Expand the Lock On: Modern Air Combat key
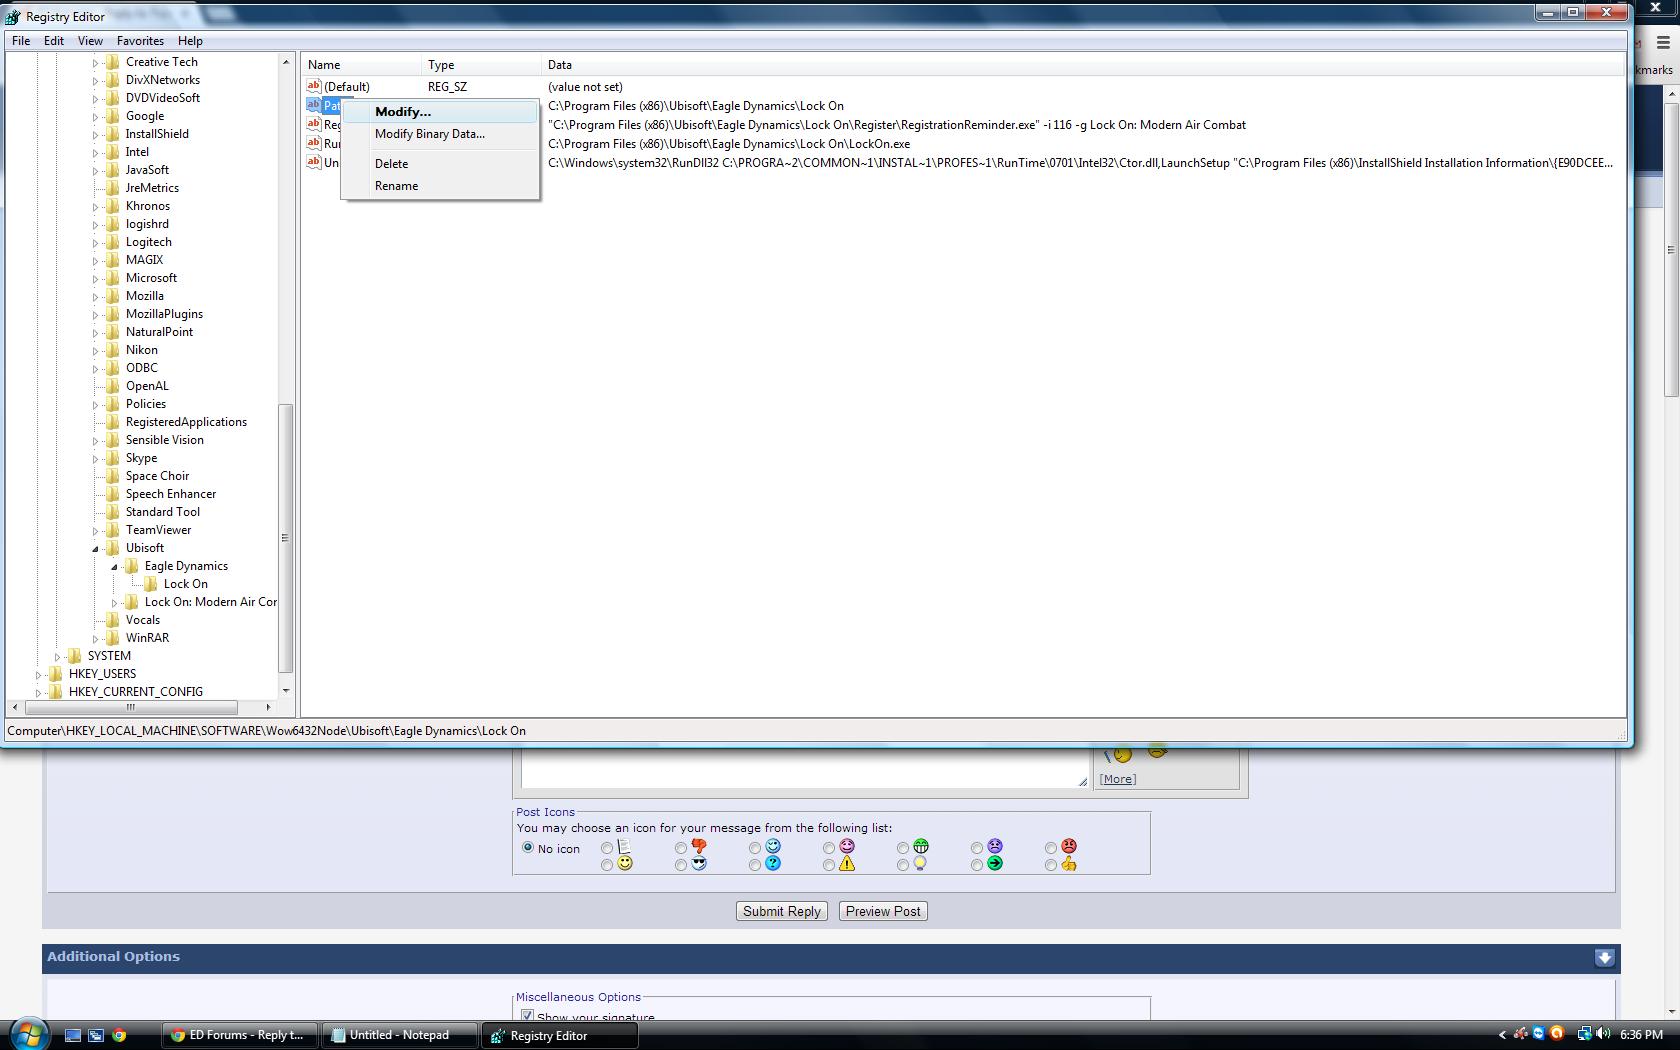Image resolution: width=1680 pixels, height=1050 pixels. pos(115,602)
